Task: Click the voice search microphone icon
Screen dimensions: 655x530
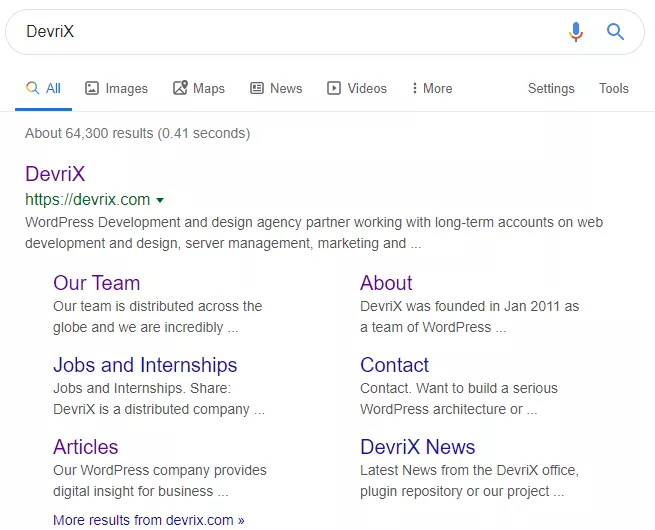Action: (576, 32)
